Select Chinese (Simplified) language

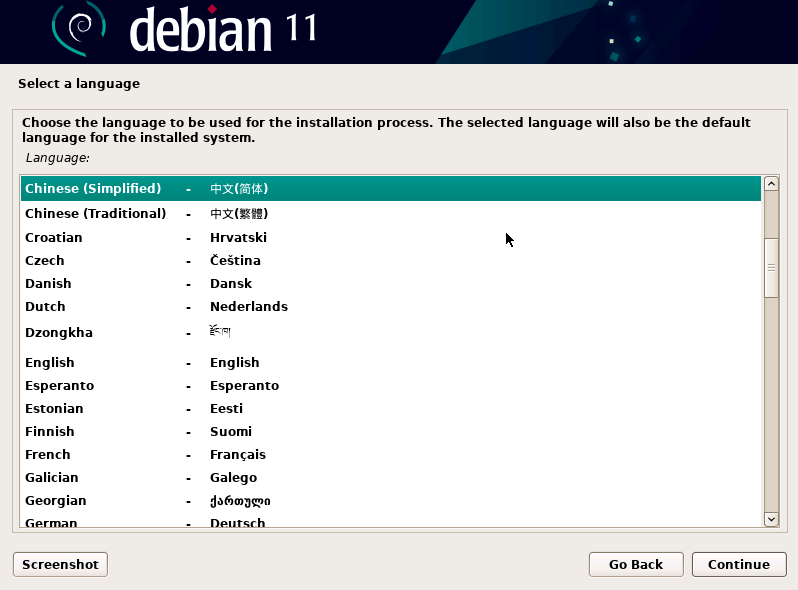(x=391, y=189)
